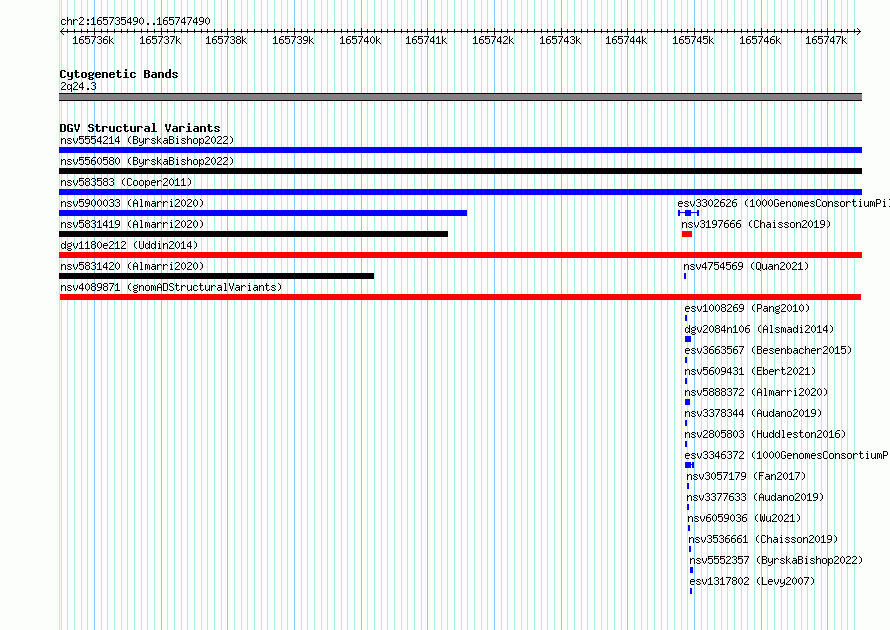Viewport: 890px width, 630px height.
Task: Click the Cytogenetic Bands track title
Action: click(119, 74)
